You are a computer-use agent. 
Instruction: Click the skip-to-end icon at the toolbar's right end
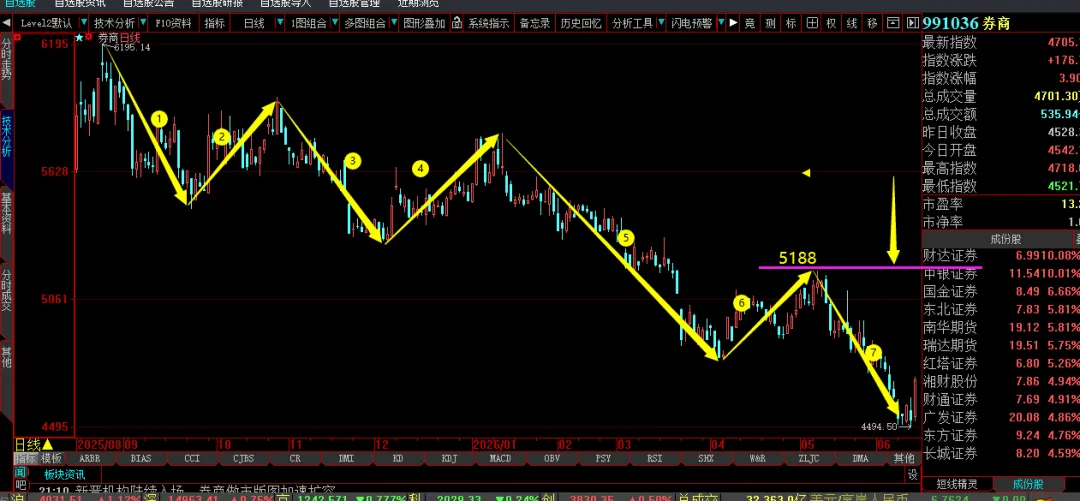tap(913, 23)
